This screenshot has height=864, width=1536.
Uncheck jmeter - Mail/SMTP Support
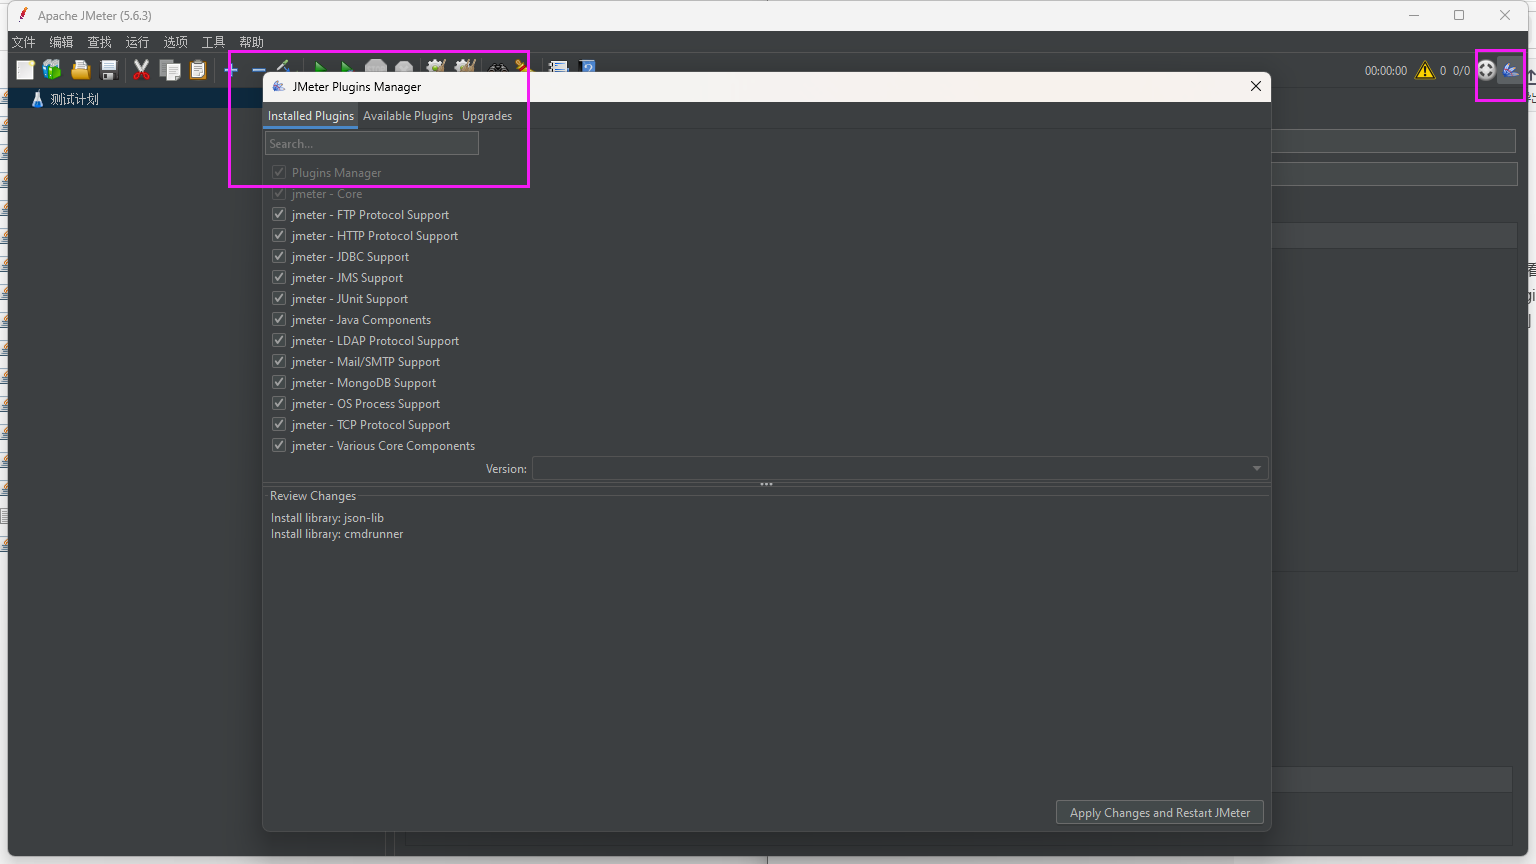coord(279,361)
